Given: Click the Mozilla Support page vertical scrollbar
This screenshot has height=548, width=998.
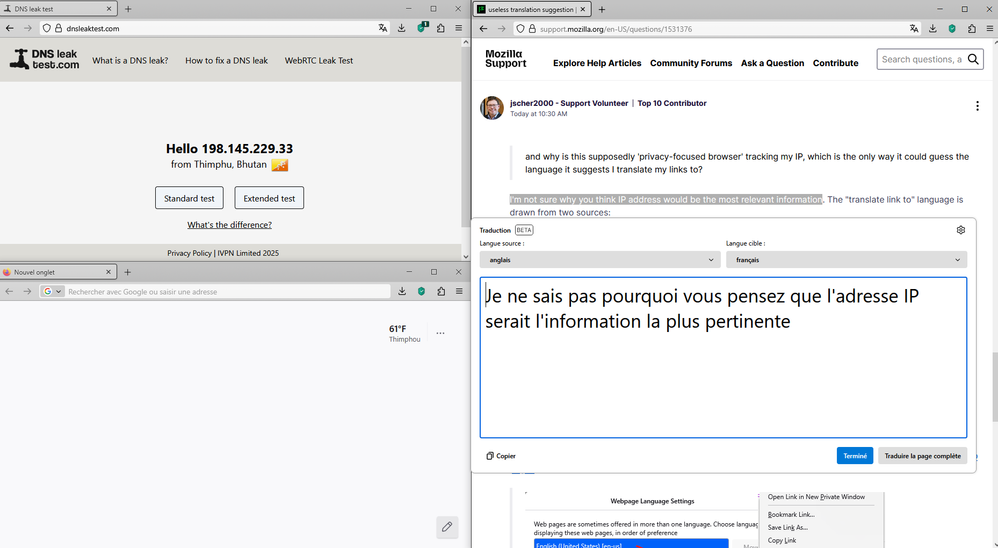Looking at the screenshot, I should tap(994, 386).
